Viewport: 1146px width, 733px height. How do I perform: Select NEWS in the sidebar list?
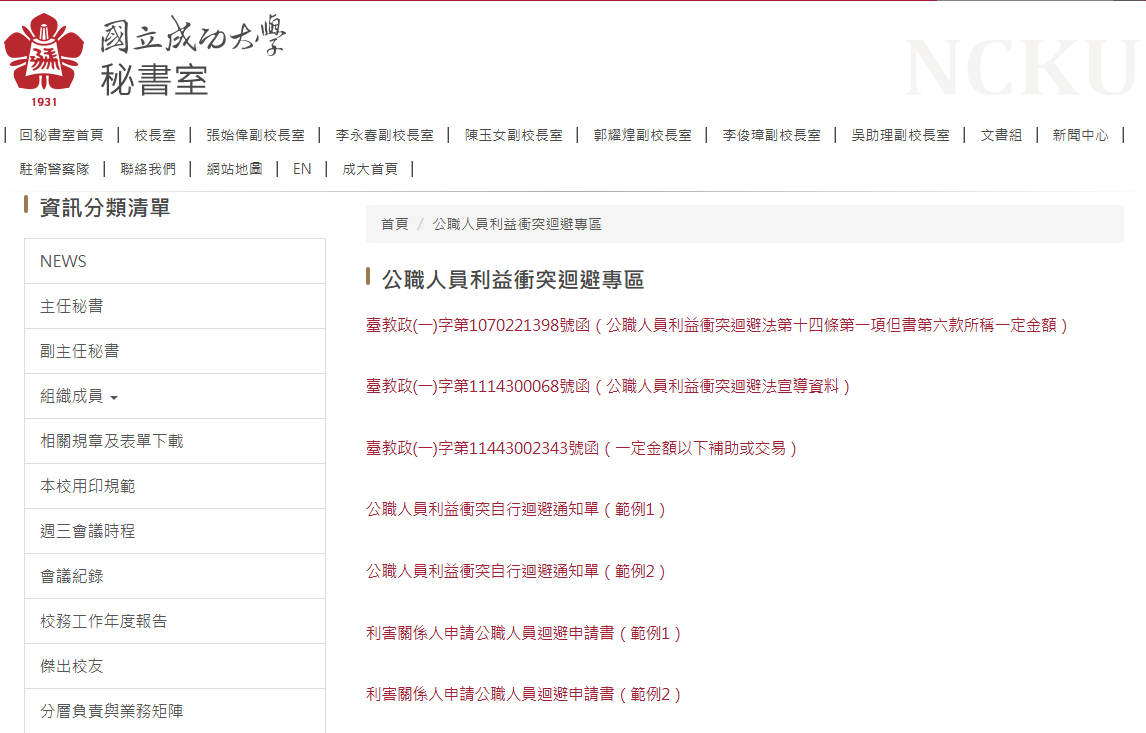[x=63, y=261]
